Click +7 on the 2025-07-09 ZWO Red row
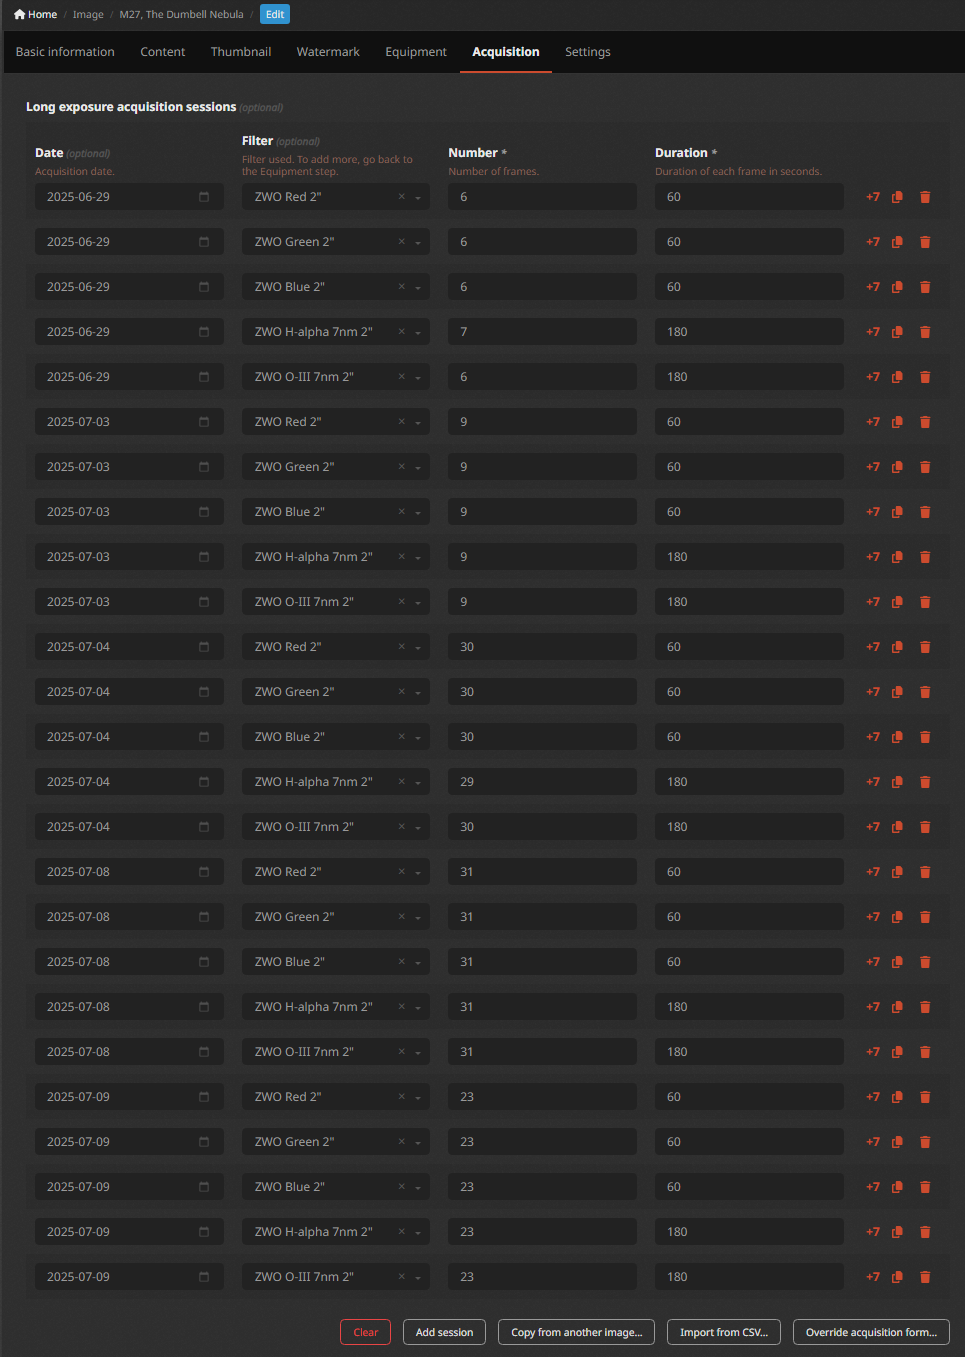Screen dimensions: 965x1357 tap(873, 1097)
